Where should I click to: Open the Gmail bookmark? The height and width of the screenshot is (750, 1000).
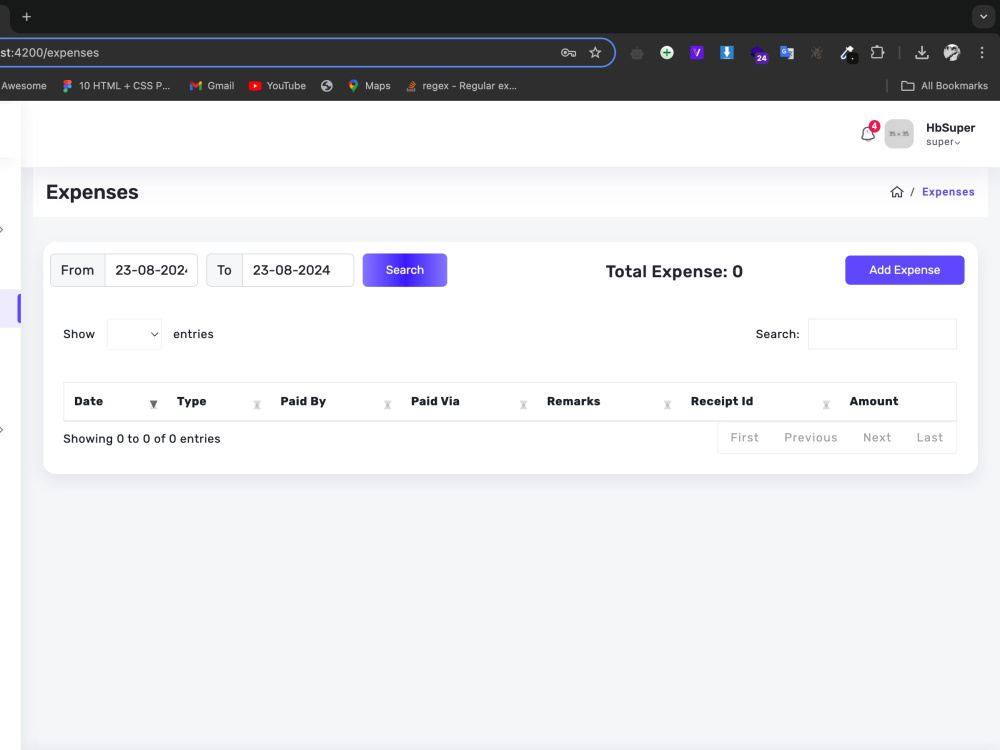[x=212, y=86]
